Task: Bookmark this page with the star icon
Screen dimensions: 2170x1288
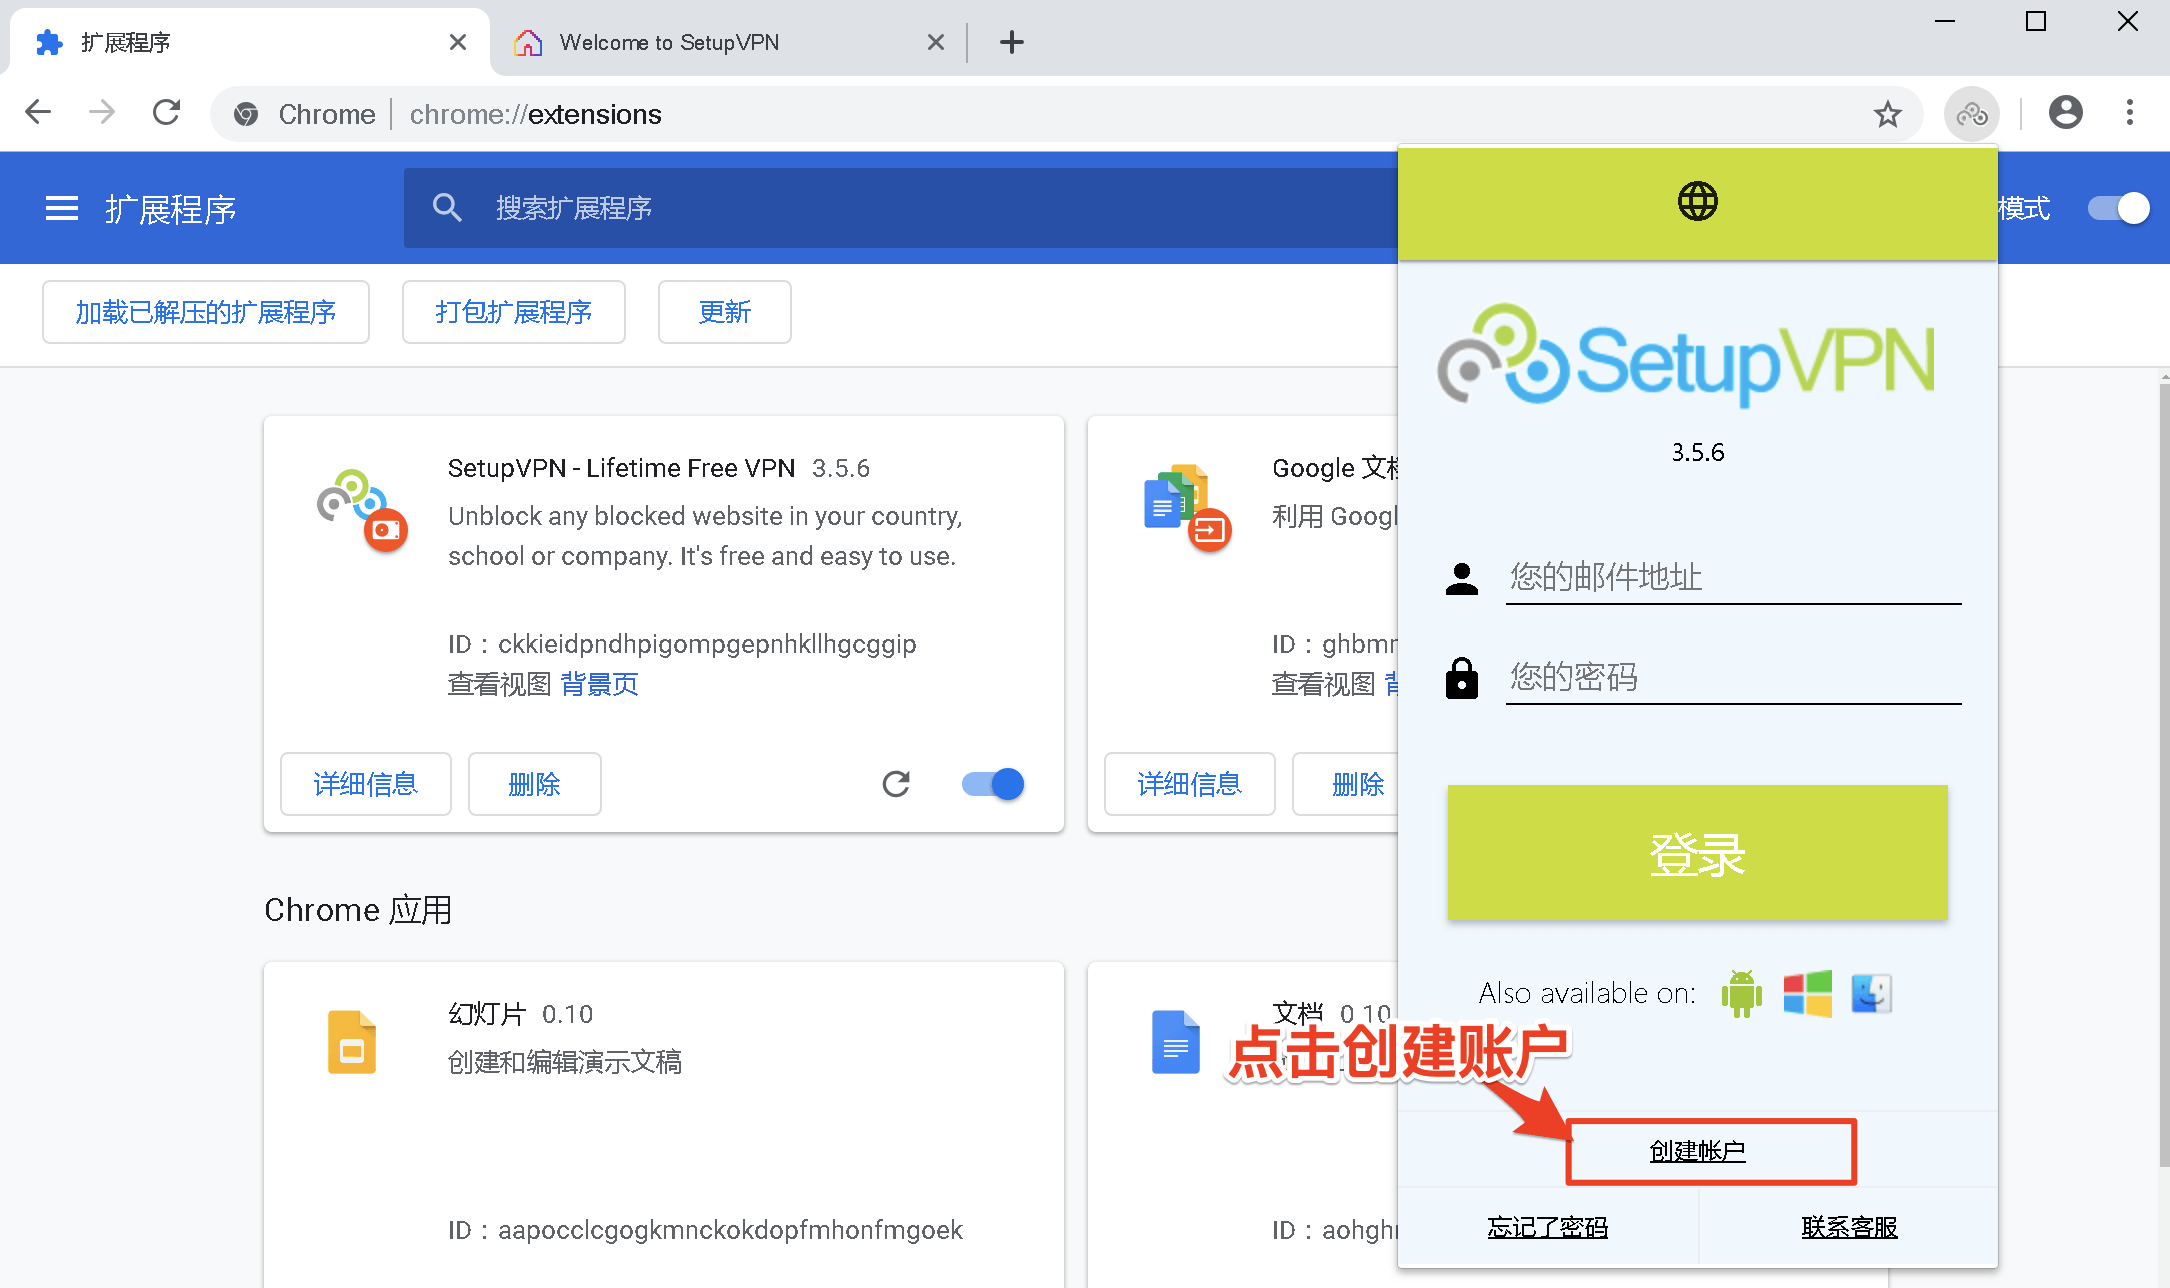Action: pos(1887,114)
